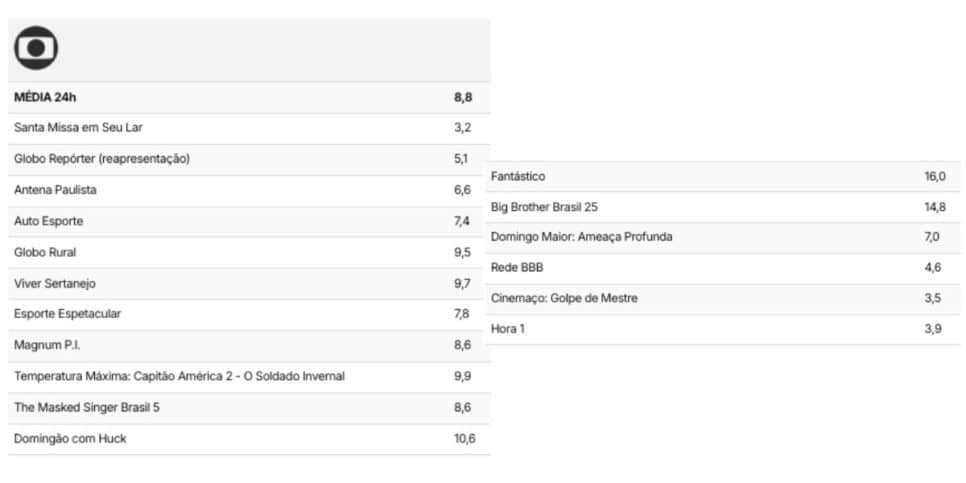Image resolution: width=966 pixels, height=483 pixels.
Task: Select the Rede BBB row
Action: (x=723, y=268)
